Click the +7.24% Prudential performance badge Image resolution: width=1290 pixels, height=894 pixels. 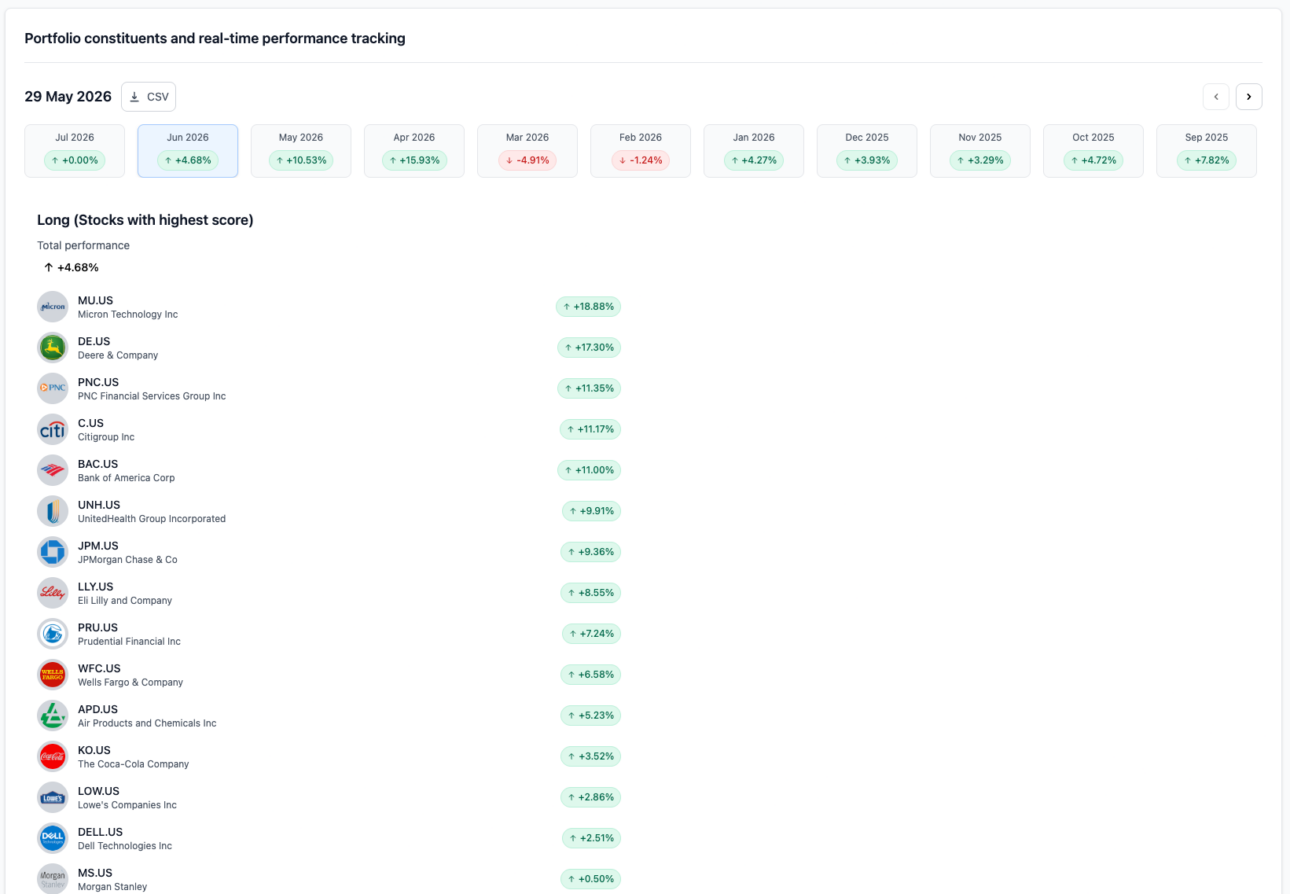pos(591,634)
